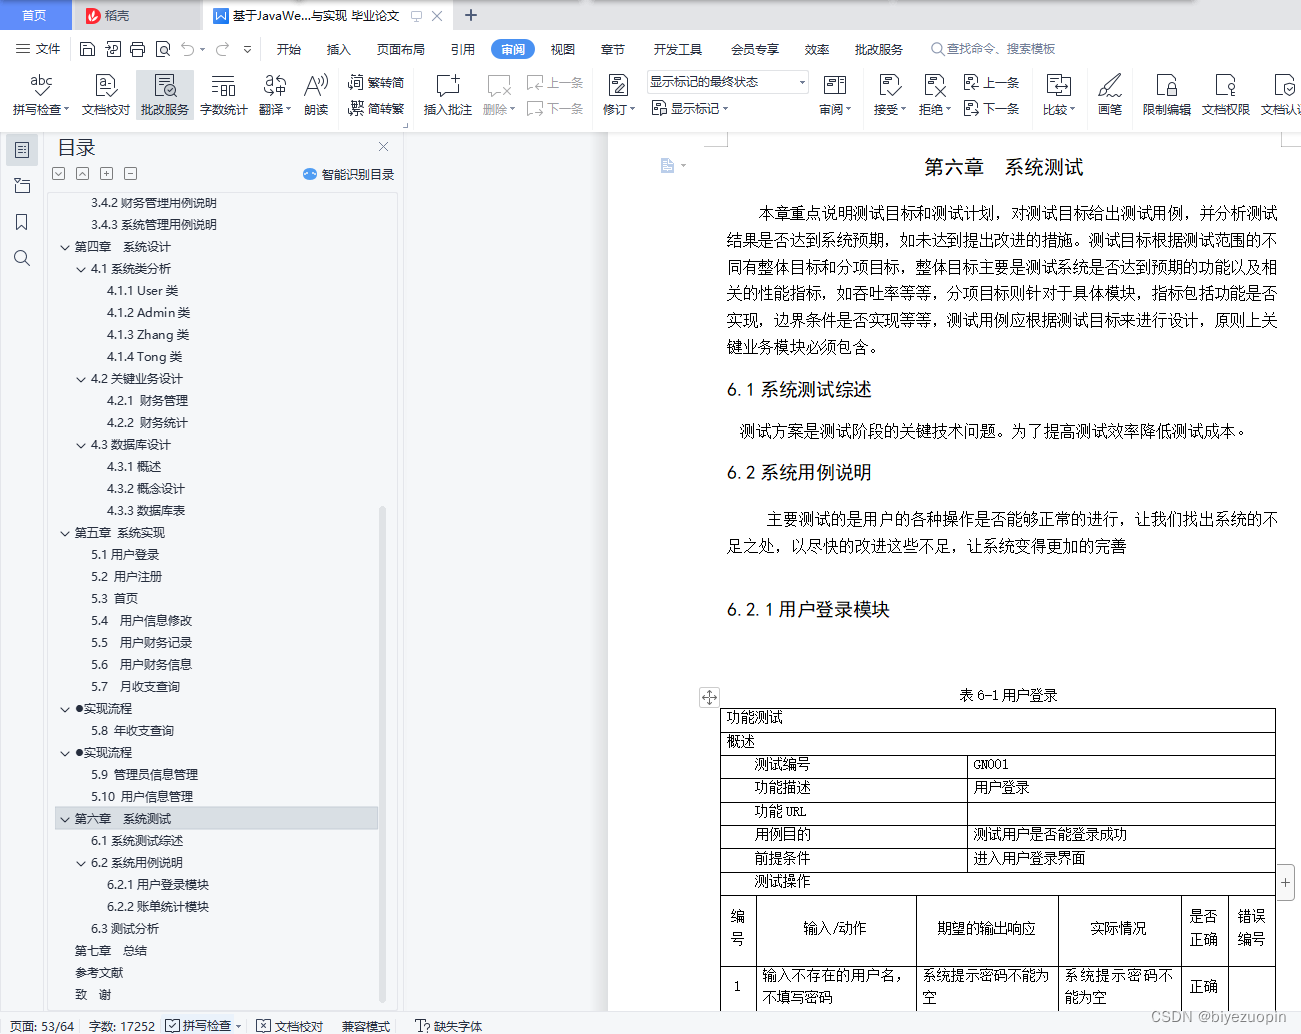This screenshot has height=1034, width=1301.
Task: Click 拼写检查 in status bar
Action: (x=203, y=1025)
